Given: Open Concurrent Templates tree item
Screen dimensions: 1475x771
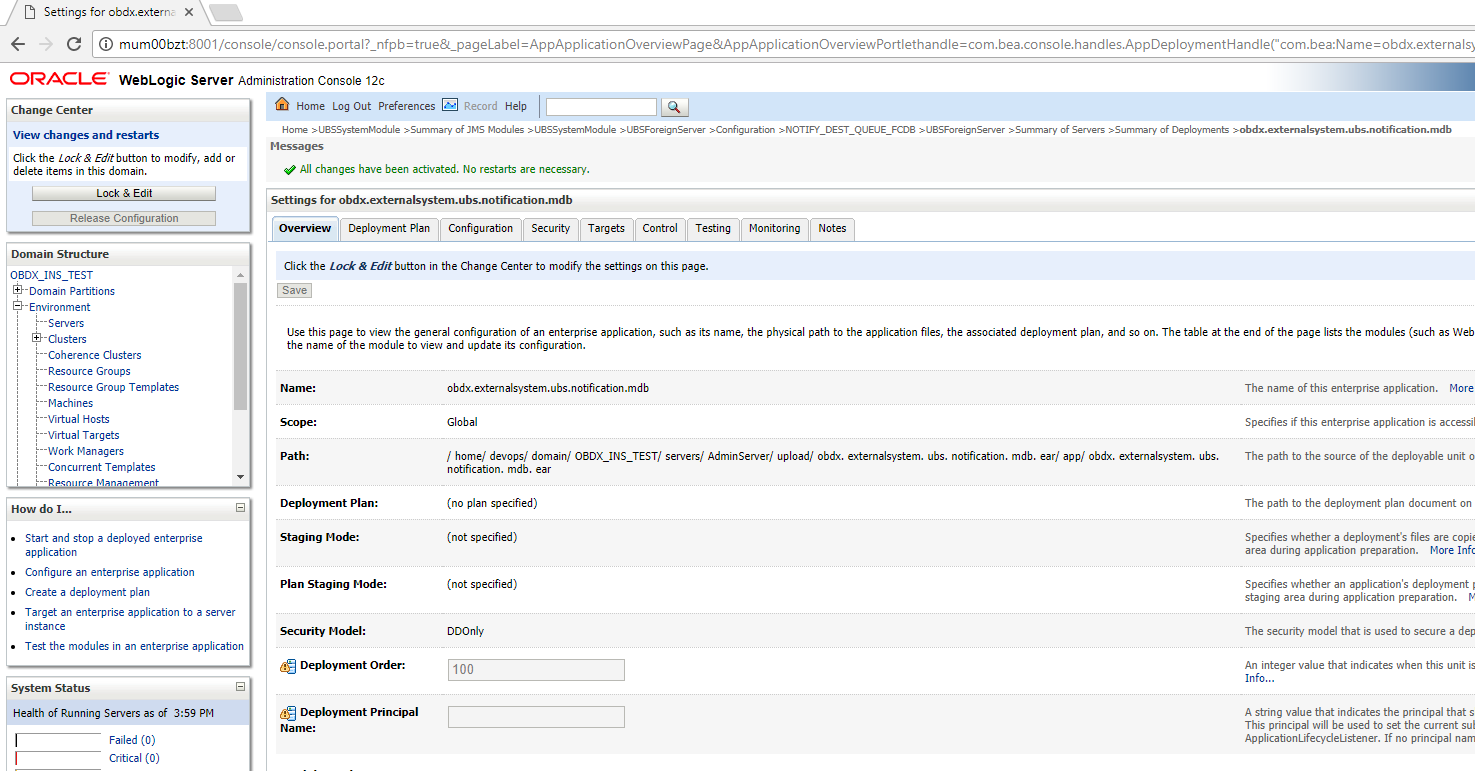Looking at the screenshot, I should [102, 467].
